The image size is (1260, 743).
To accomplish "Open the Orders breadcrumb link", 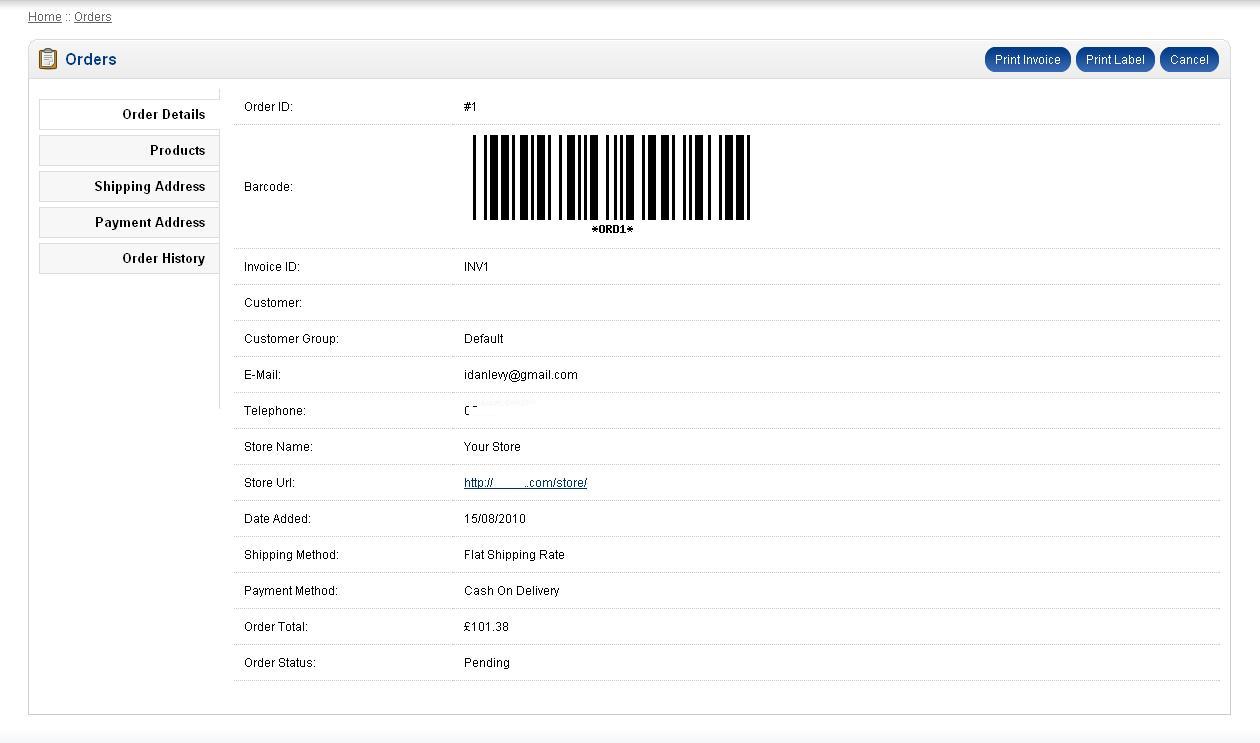I will (x=93, y=17).
